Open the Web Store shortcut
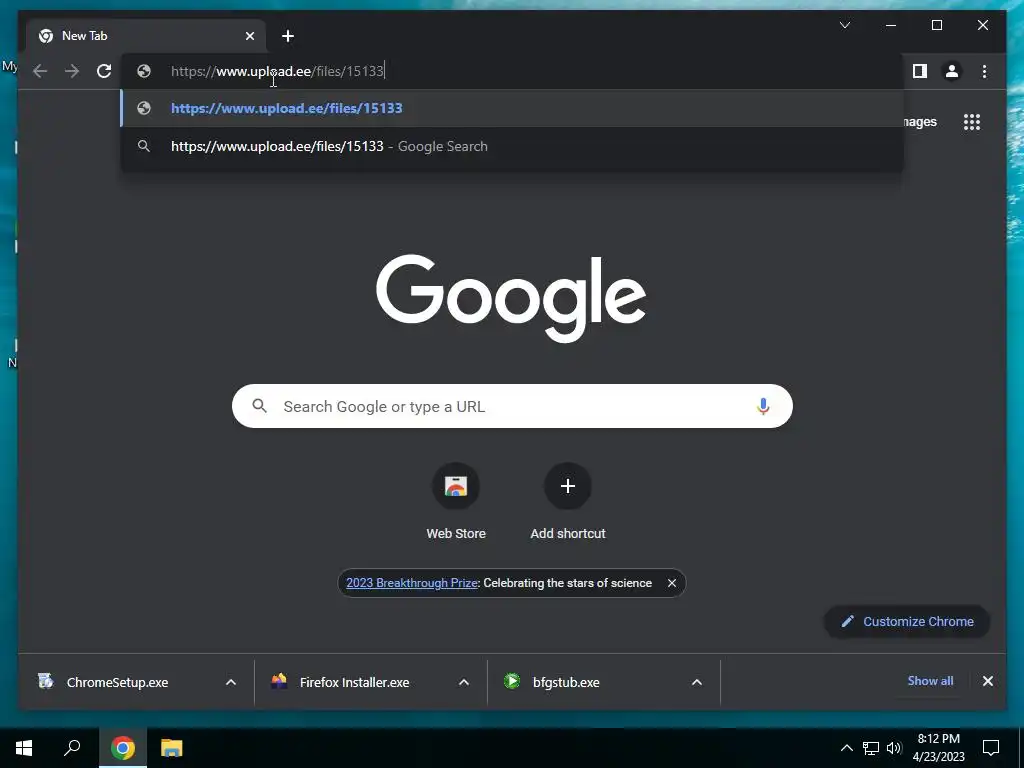The image size is (1024, 768). [x=456, y=502]
